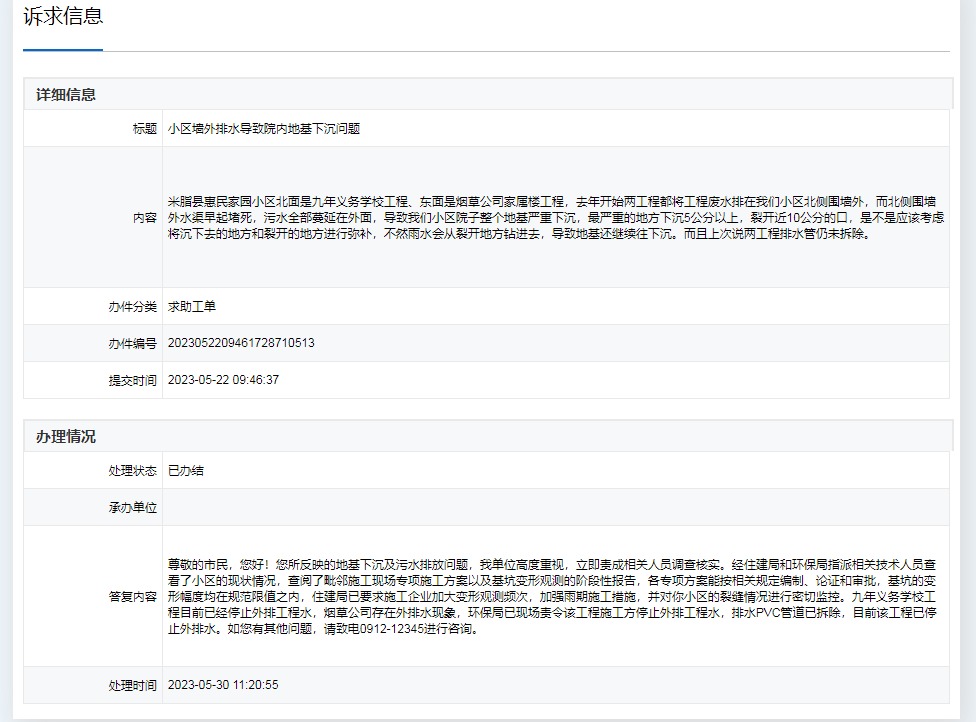
Task: Click the 承办单位 label
Action: click(x=133, y=508)
